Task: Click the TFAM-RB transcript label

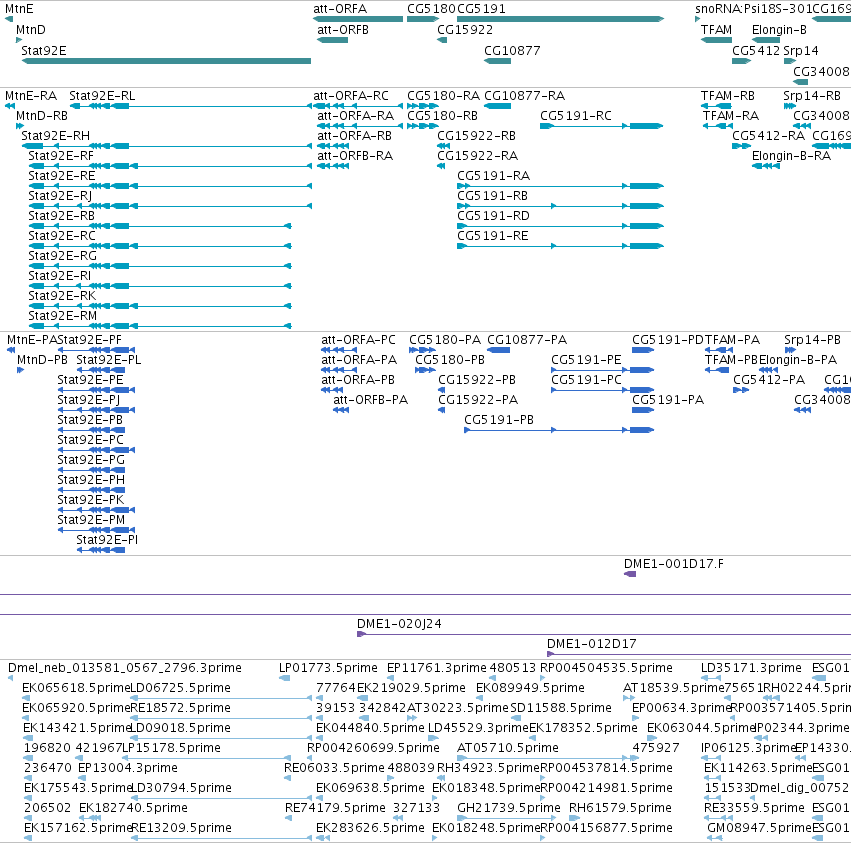Action: (728, 96)
